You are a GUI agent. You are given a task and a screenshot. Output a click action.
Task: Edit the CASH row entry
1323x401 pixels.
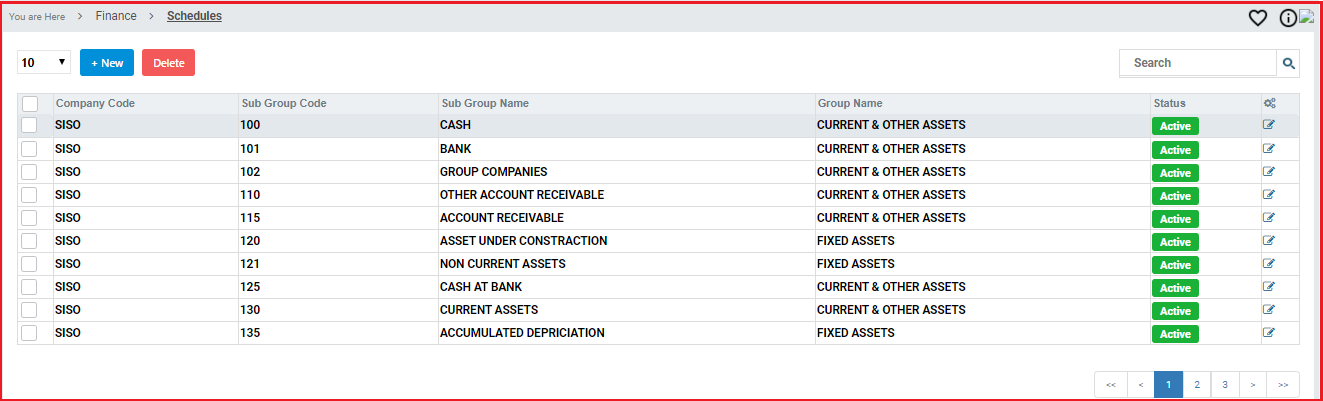point(1269,125)
